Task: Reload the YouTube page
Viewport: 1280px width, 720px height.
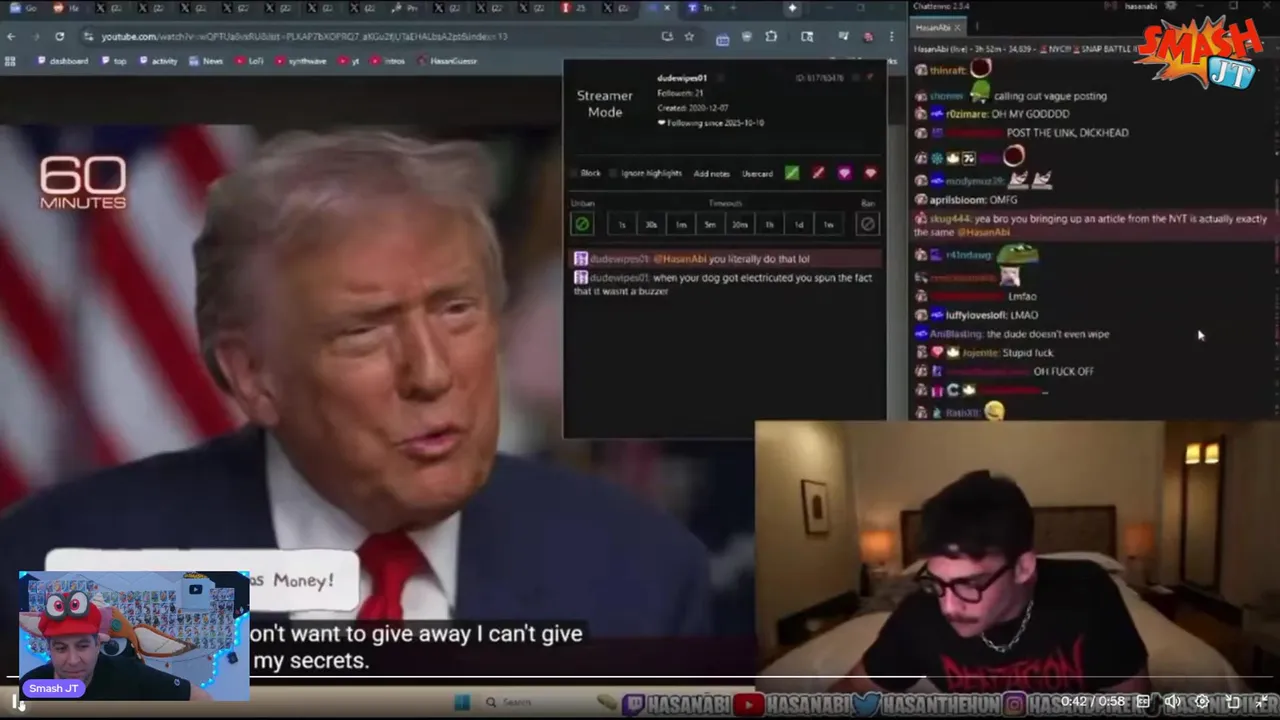Action: pos(60,37)
